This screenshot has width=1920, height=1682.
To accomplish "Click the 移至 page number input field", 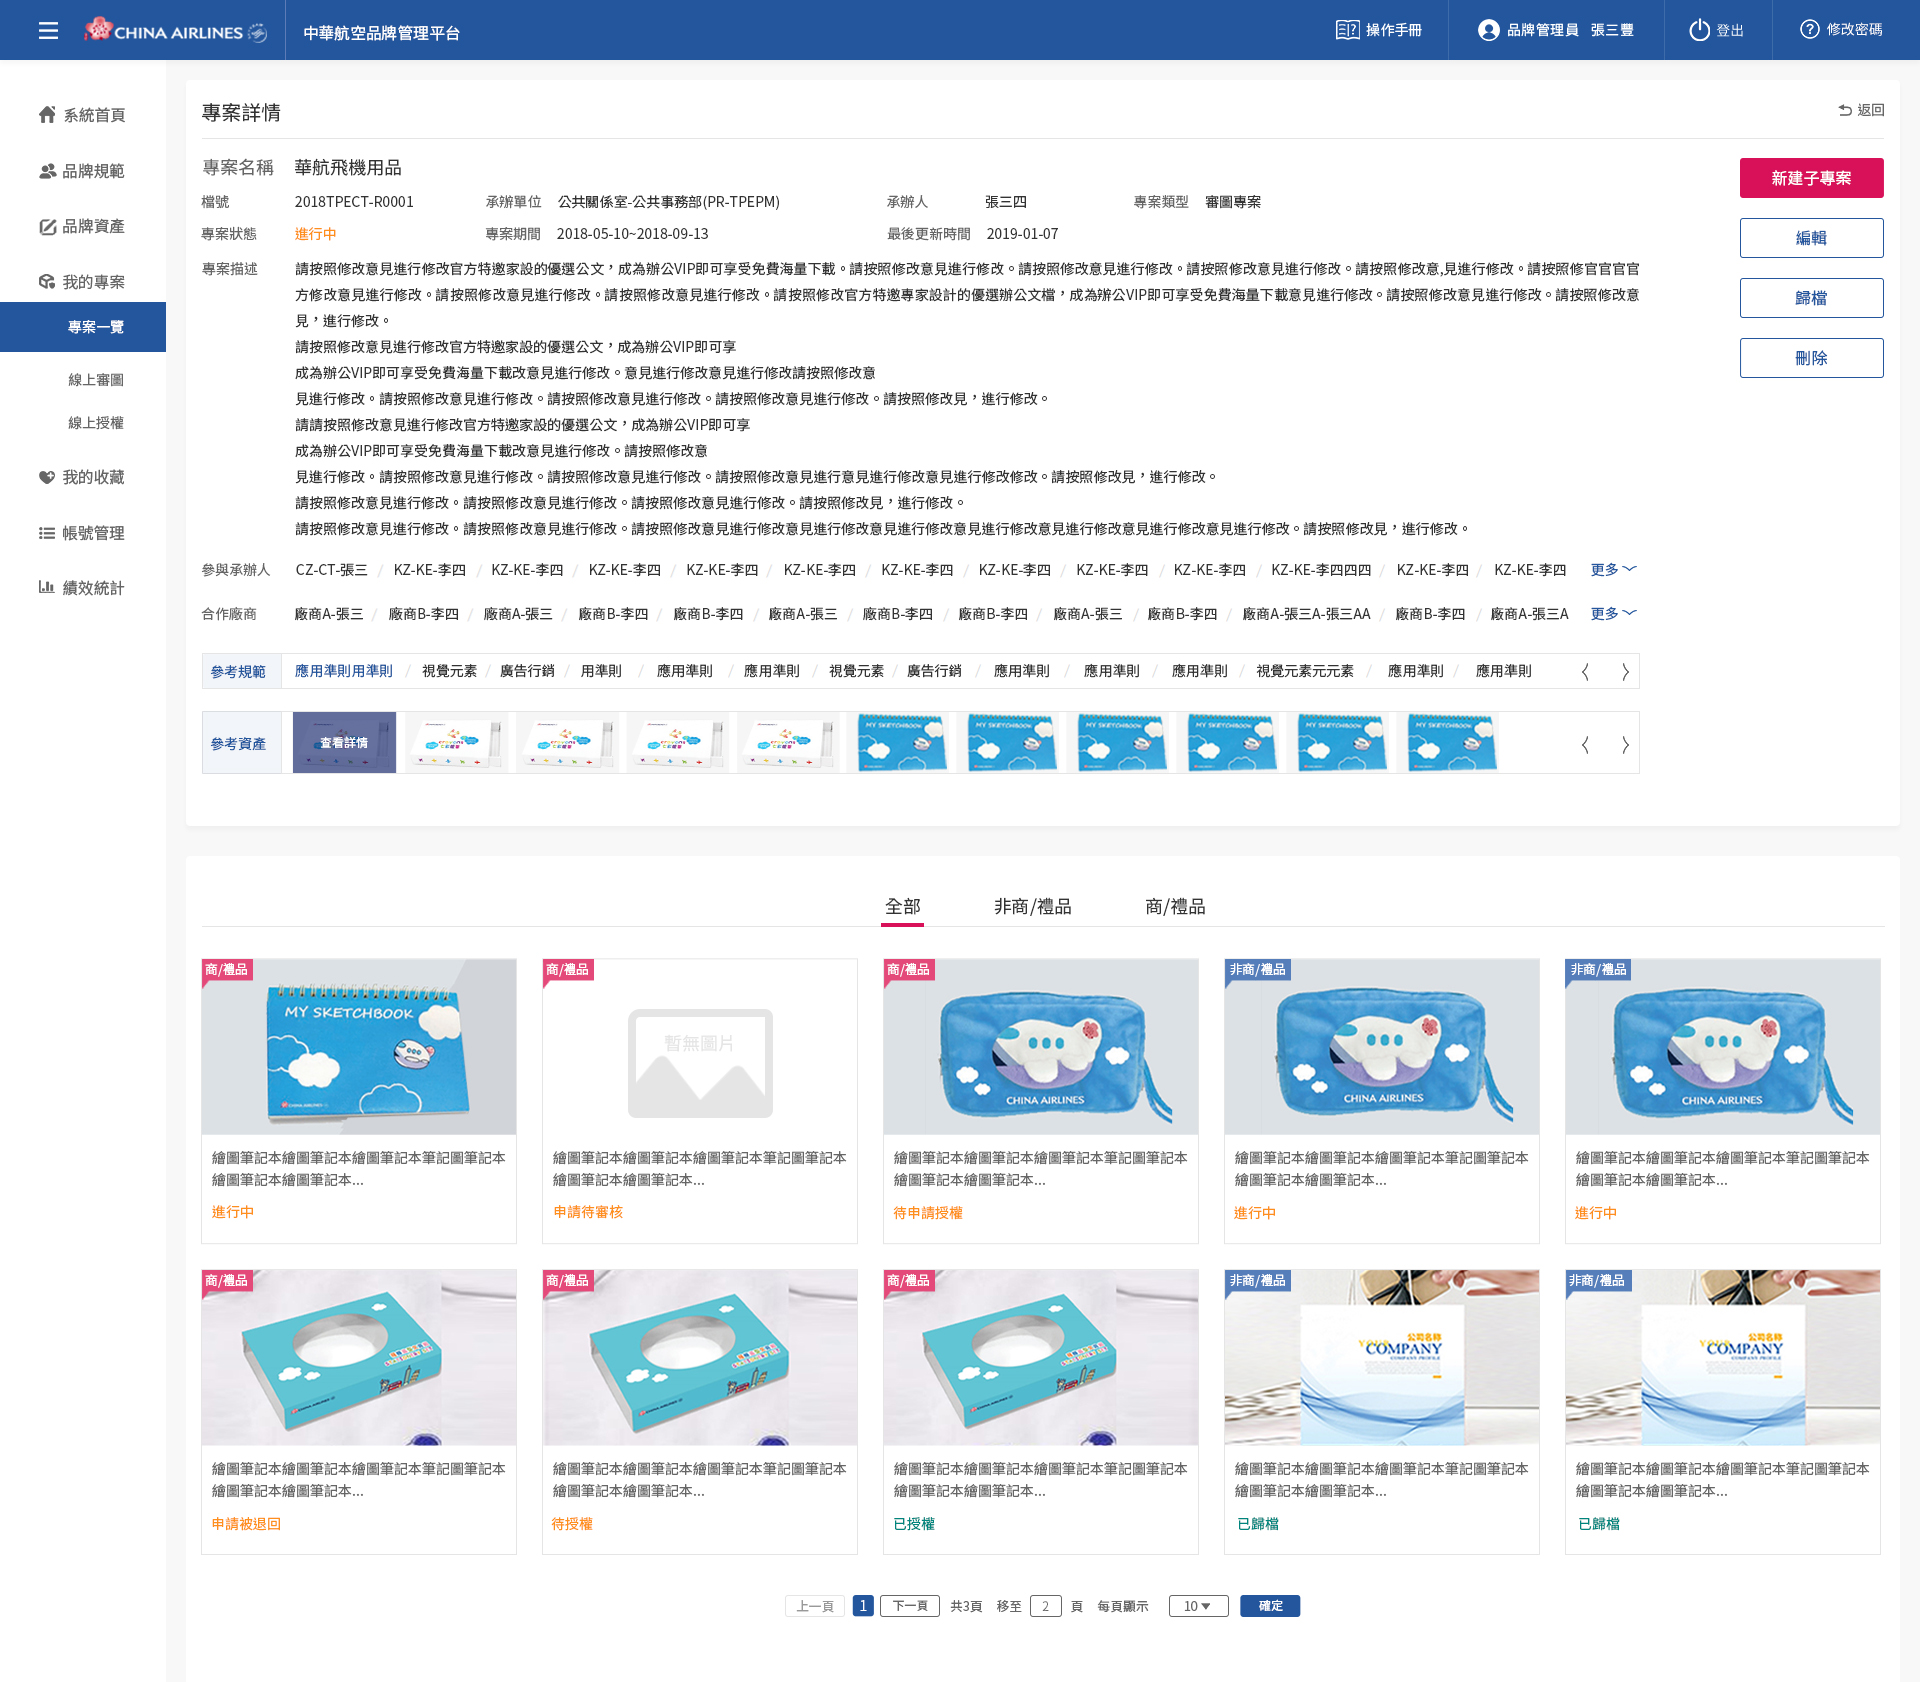I will (1045, 1606).
